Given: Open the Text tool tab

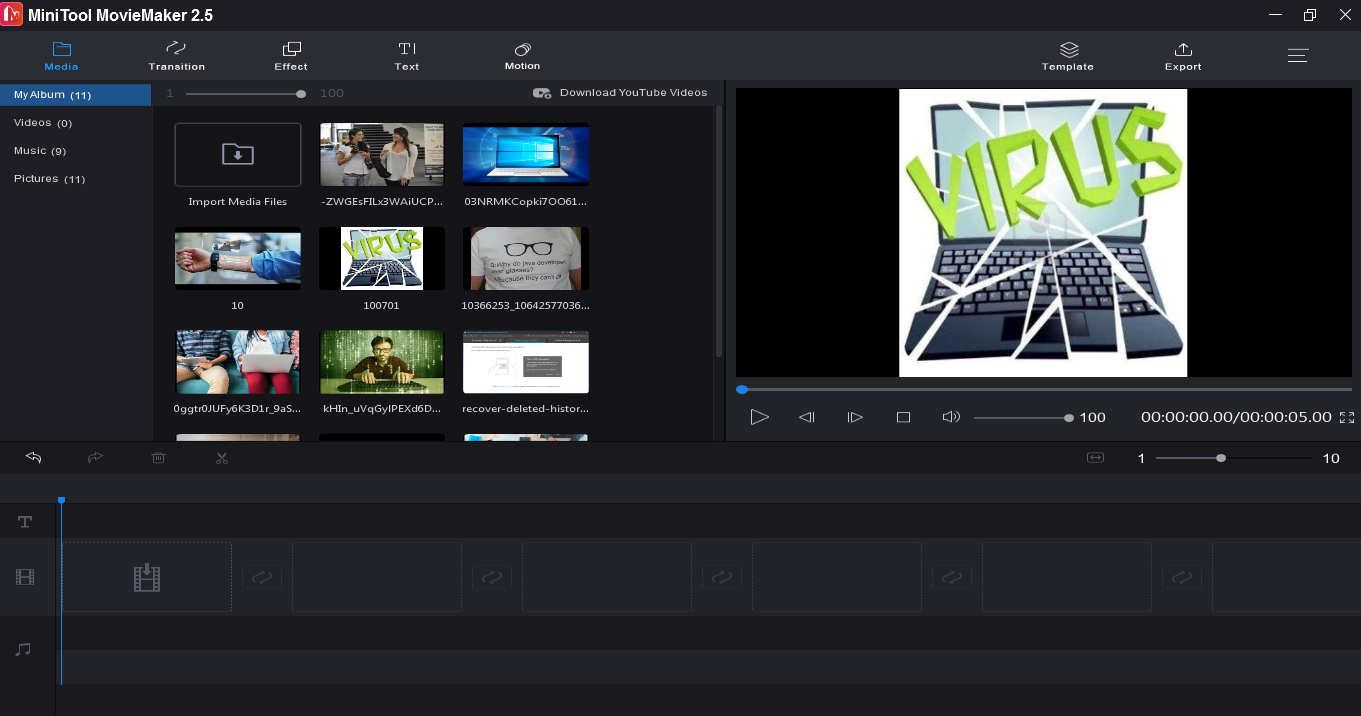Looking at the screenshot, I should pyautogui.click(x=407, y=56).
